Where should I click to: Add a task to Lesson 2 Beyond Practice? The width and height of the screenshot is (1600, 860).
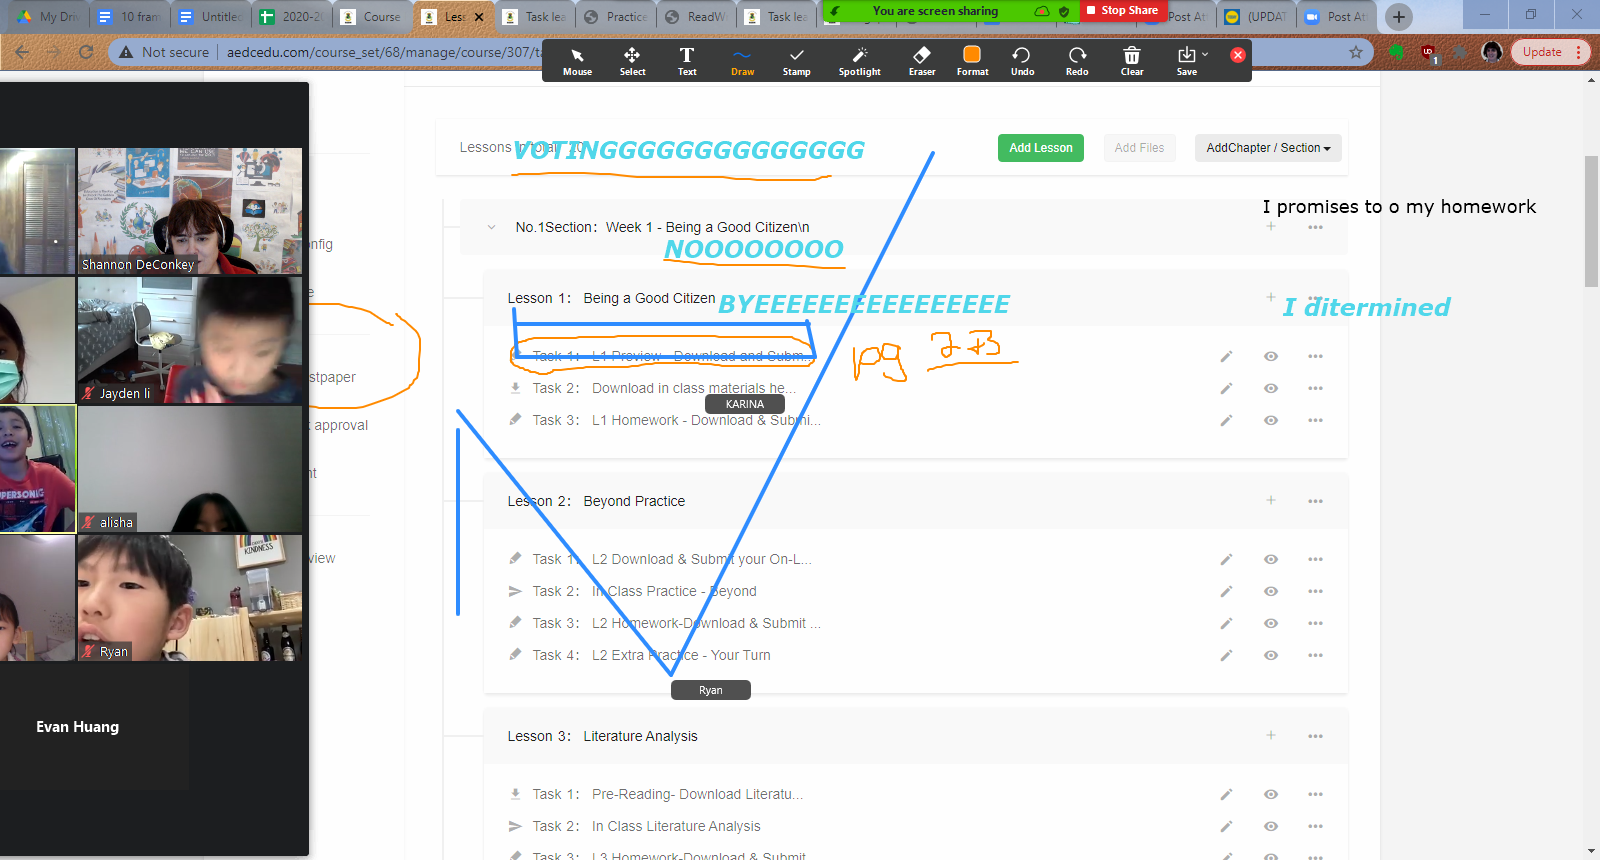(1271, 500)
